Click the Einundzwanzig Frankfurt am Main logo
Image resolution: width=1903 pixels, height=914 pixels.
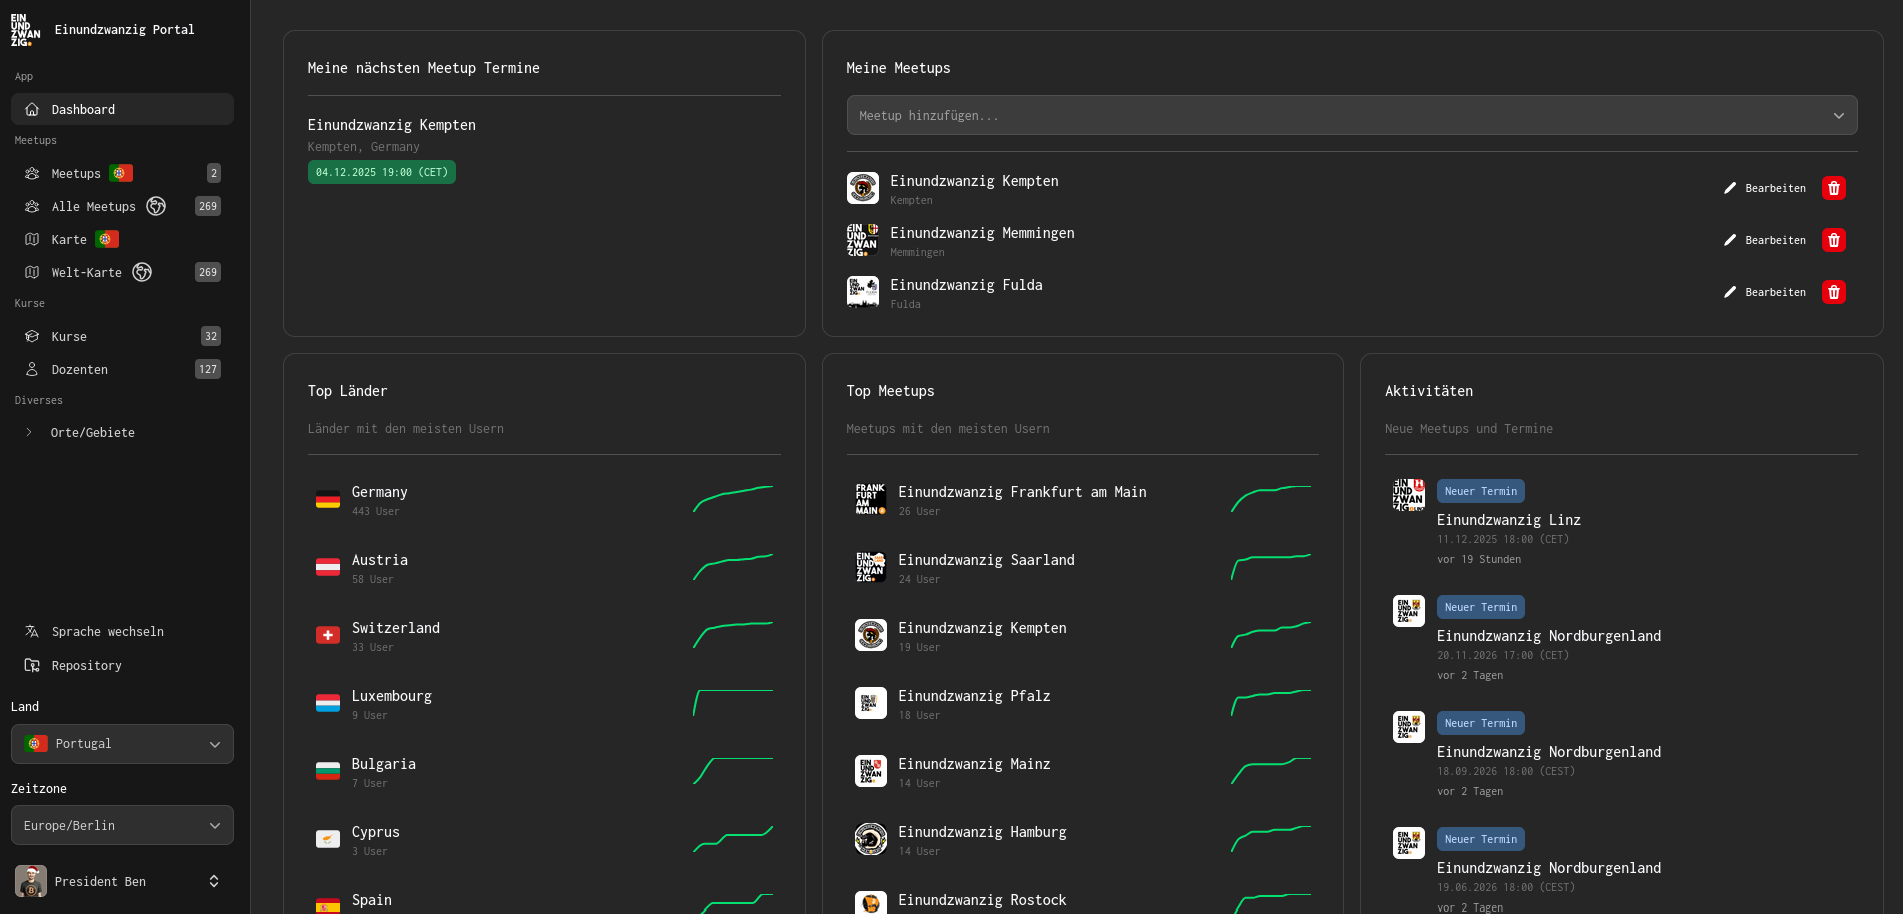click(870, 499)
